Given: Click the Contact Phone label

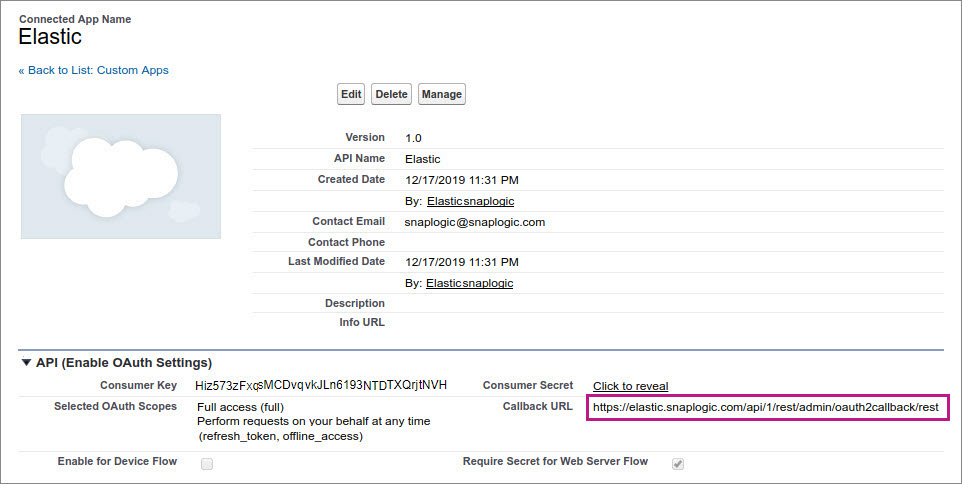Looking at the screenshot, I should click(x=347, y=242).
